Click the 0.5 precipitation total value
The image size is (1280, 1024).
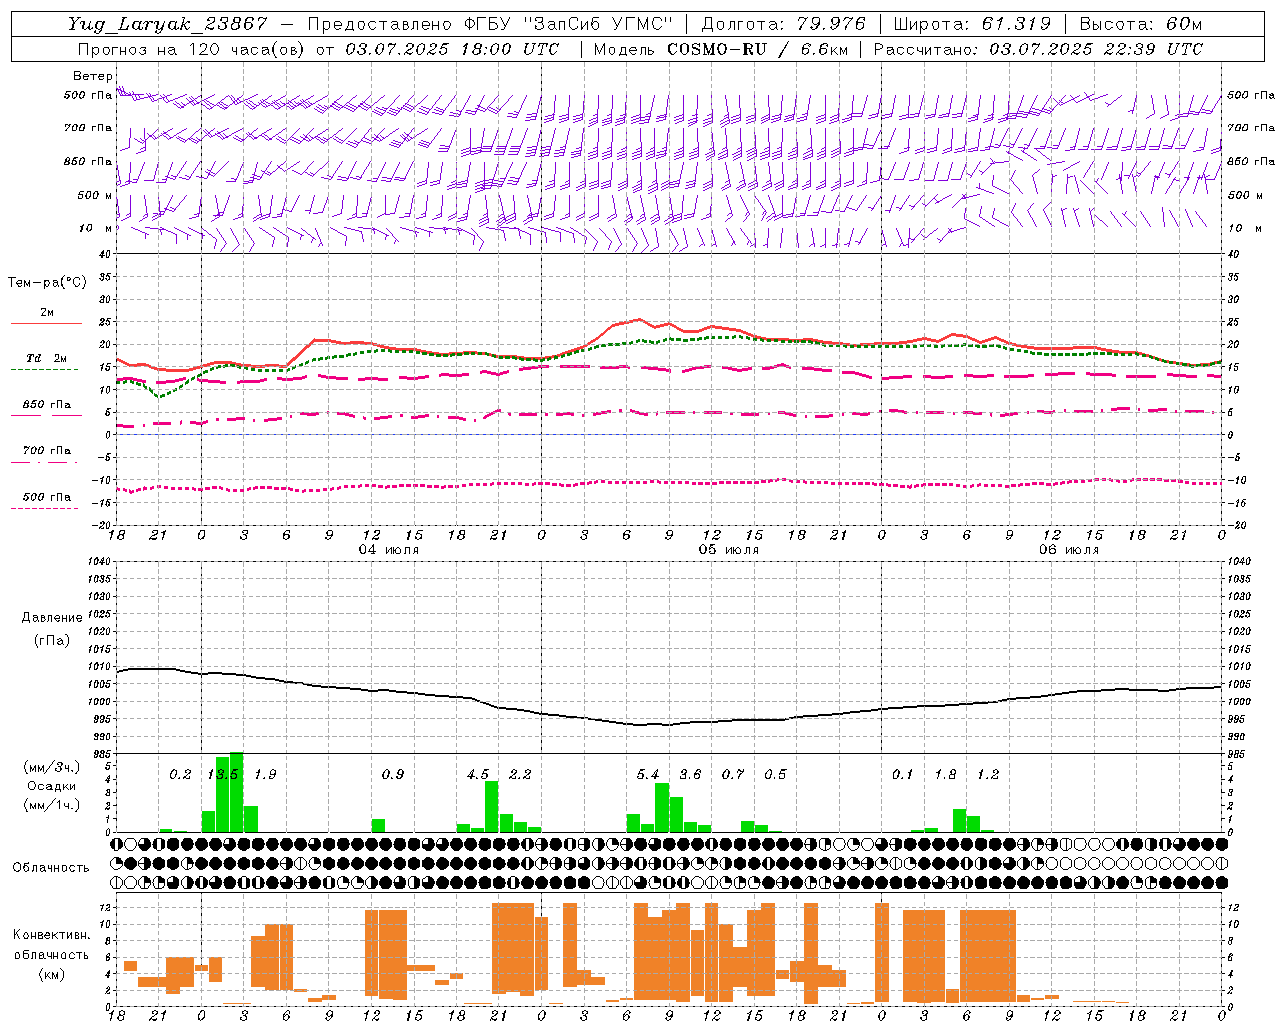coord(775,775)
